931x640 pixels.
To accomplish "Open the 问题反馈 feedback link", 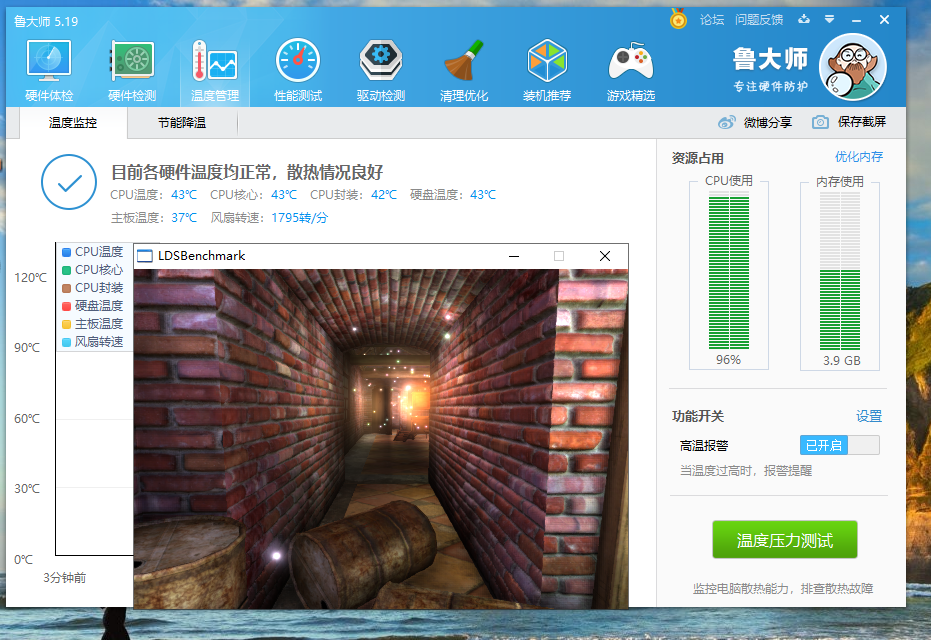I will [759, 20].
